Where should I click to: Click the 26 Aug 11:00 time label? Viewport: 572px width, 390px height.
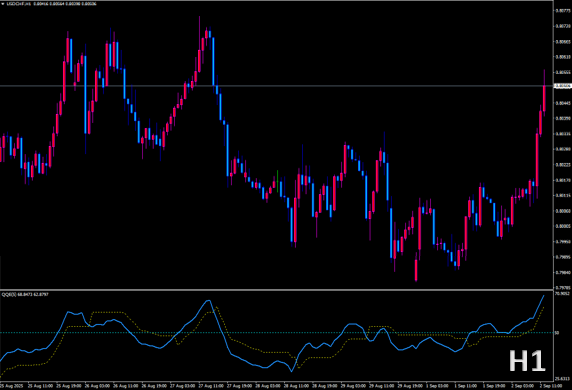click(x=125, y=386)
